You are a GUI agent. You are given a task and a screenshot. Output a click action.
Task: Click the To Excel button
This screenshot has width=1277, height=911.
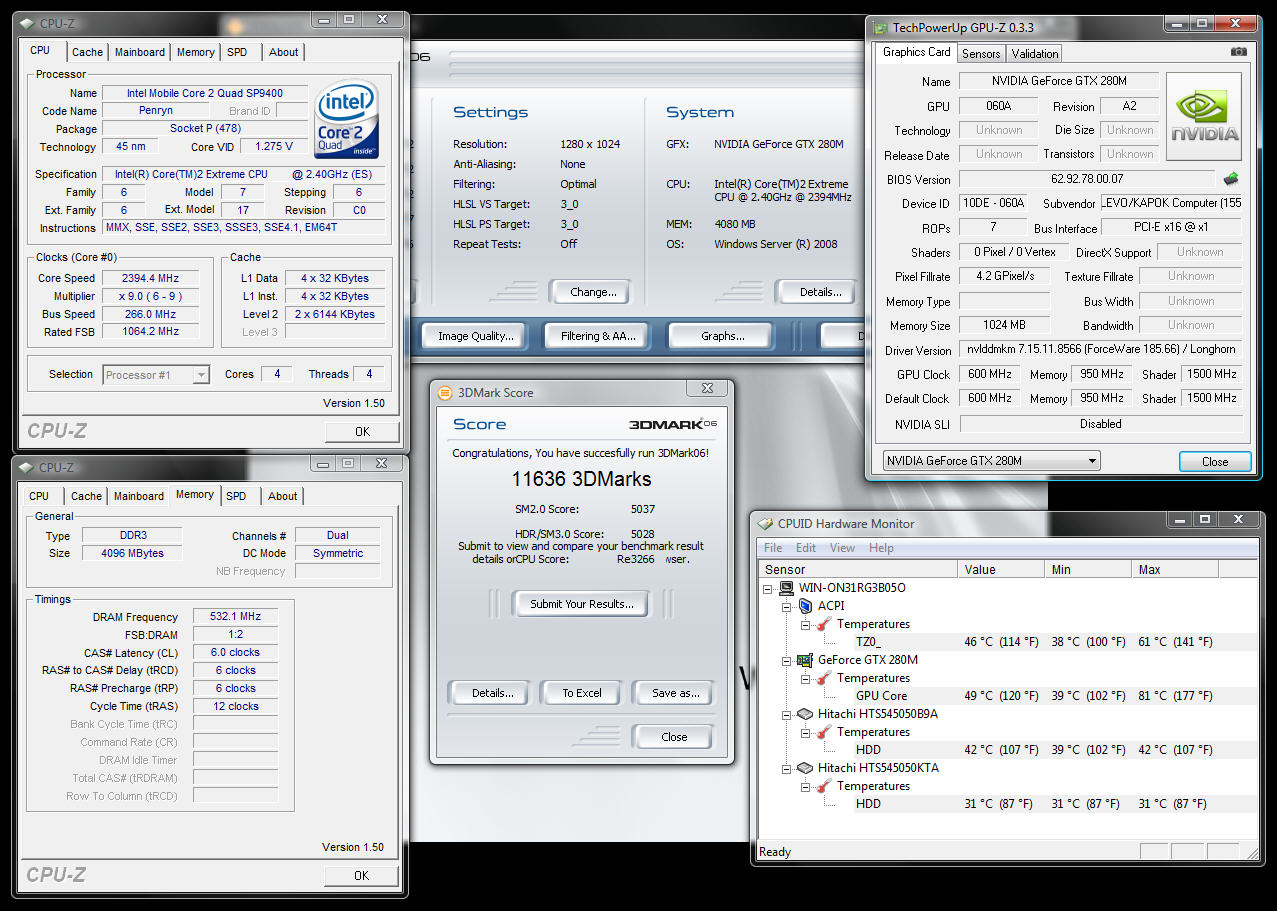[582, 693]
